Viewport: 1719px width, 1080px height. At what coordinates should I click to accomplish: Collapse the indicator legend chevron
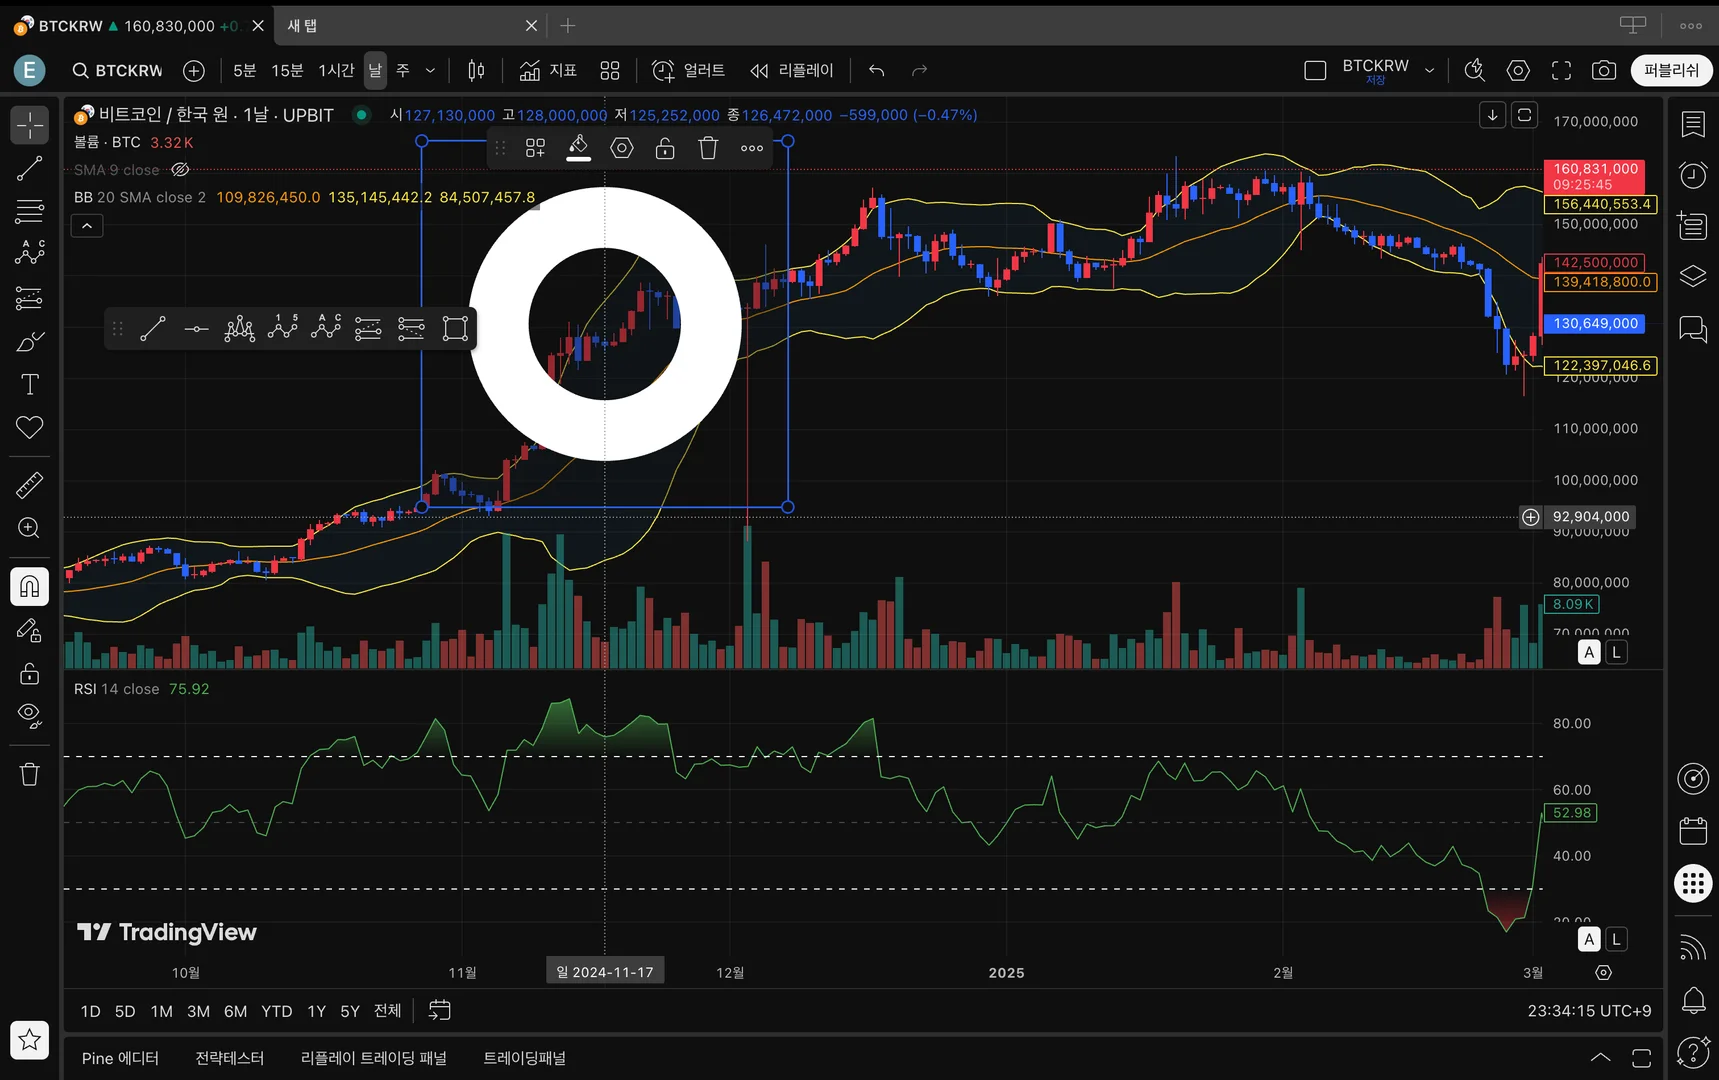[87, 226]
